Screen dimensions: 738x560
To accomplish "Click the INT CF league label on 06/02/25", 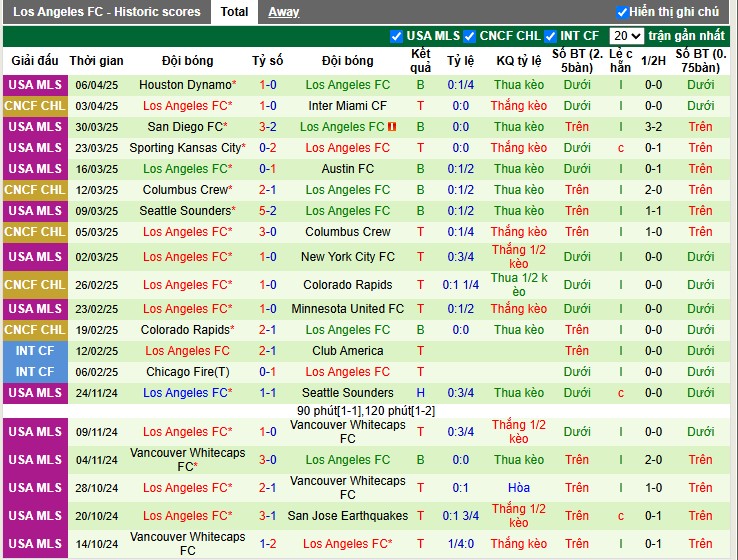I will (35, 372).
